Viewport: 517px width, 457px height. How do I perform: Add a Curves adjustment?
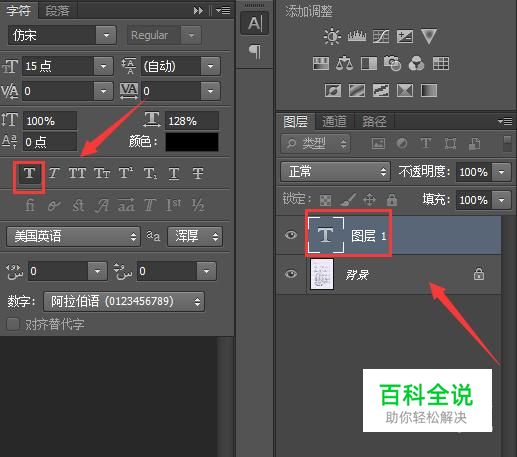(x=381, y=36)
